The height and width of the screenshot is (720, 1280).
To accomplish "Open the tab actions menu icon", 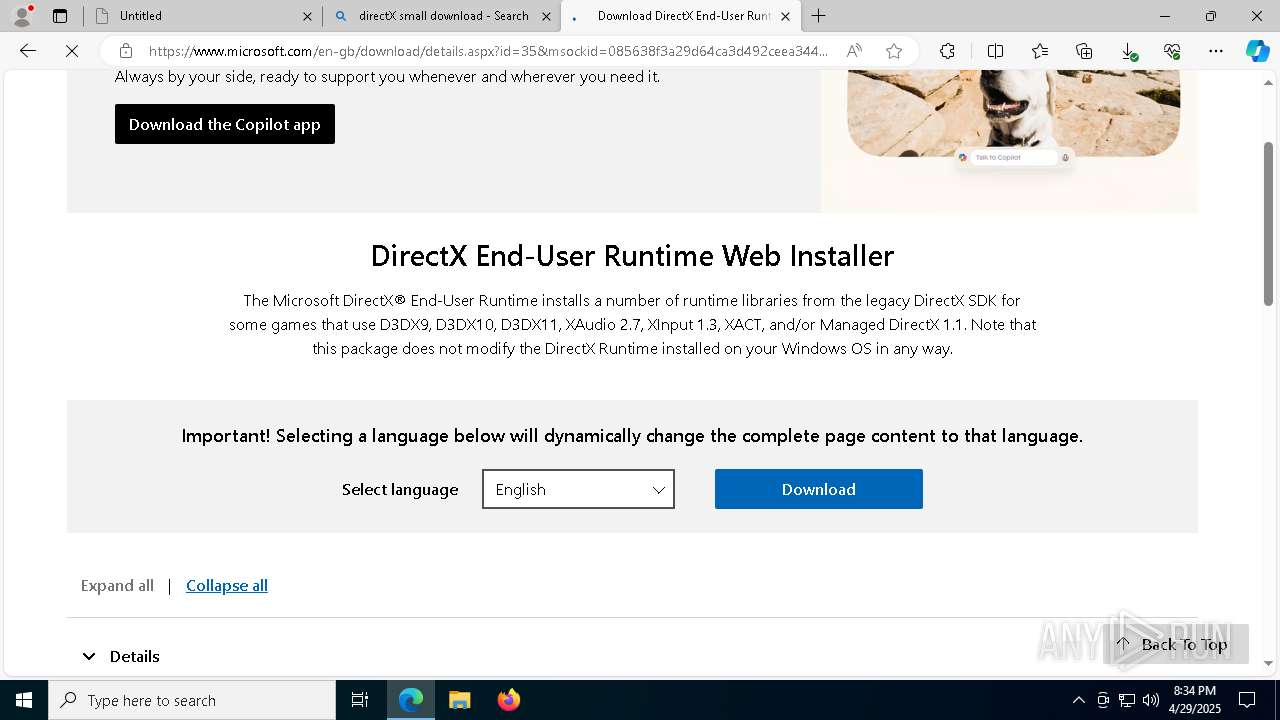I will pyautogui.click(x=60, y=16).
